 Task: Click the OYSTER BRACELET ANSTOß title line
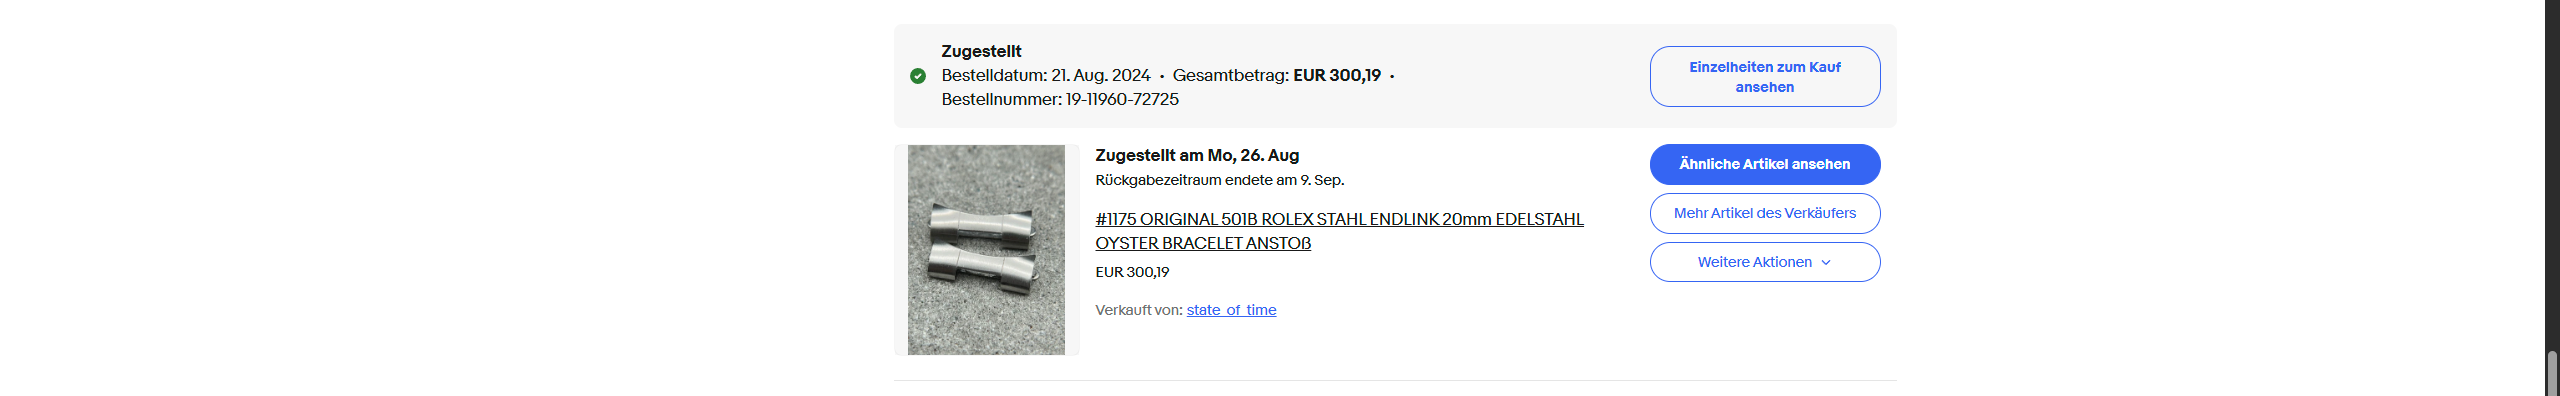(x=1203, y=243)
